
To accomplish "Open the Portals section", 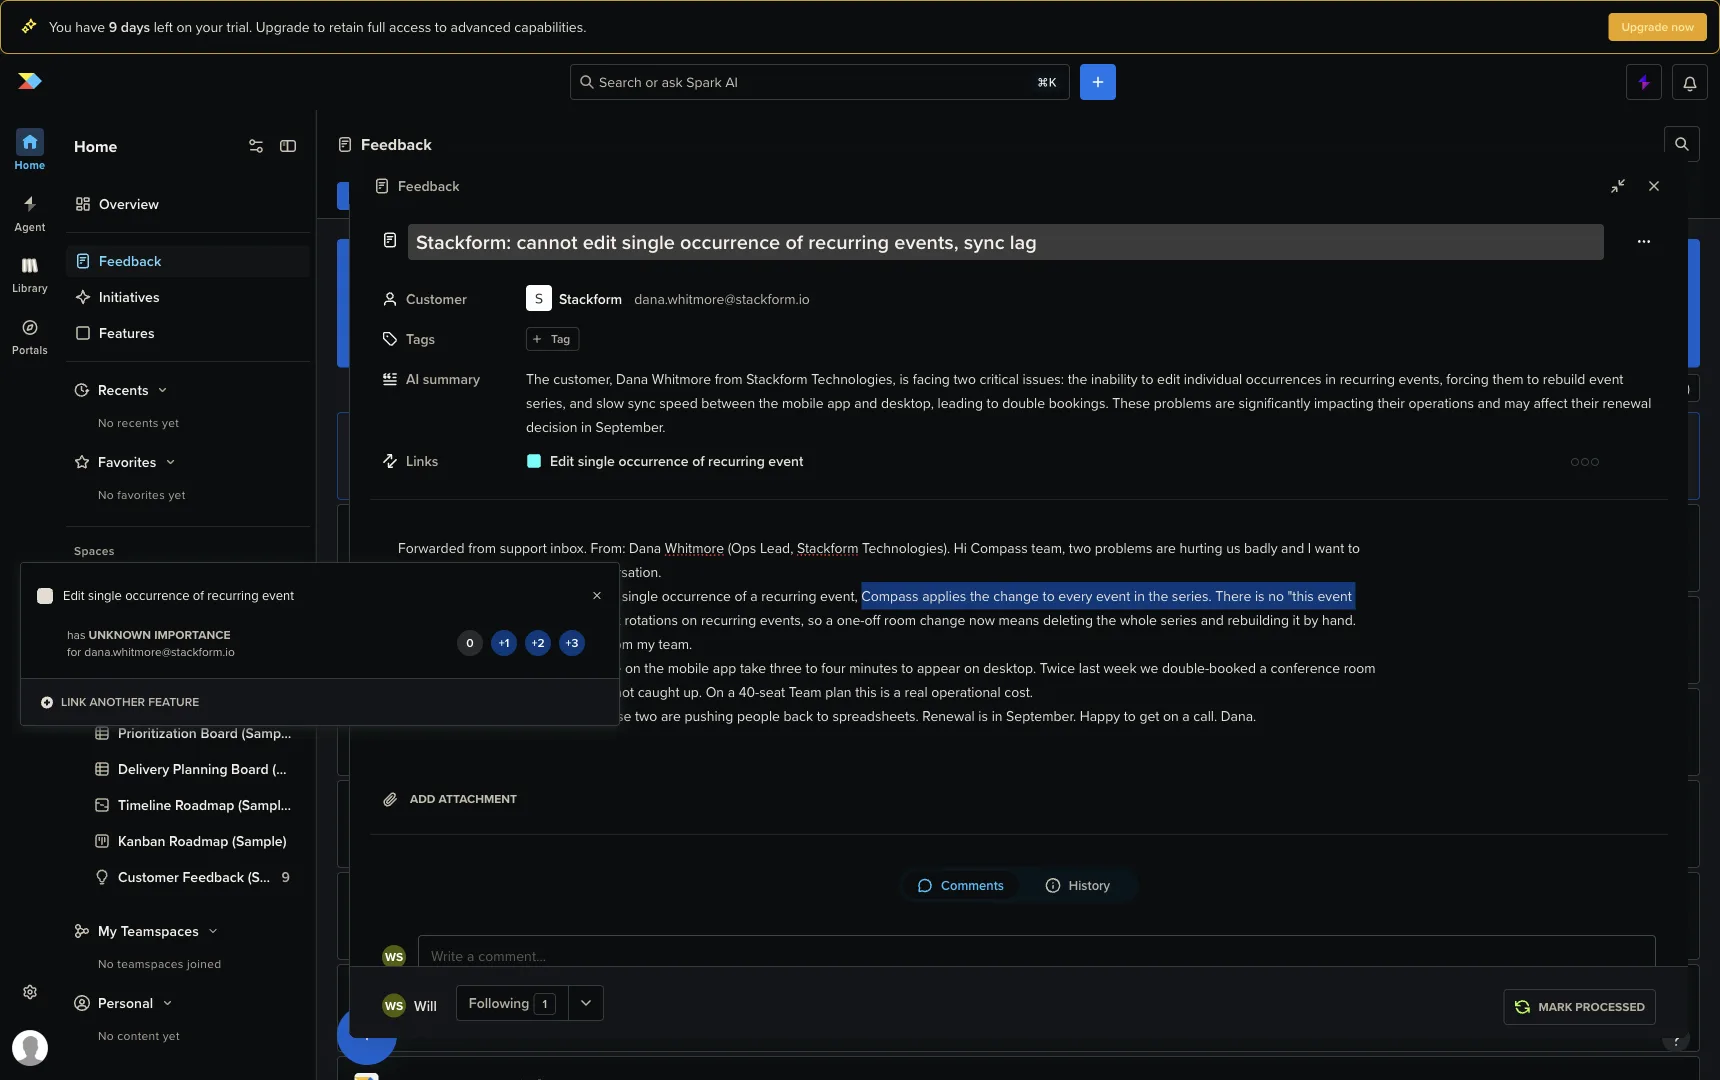I will tap(30, 337).
